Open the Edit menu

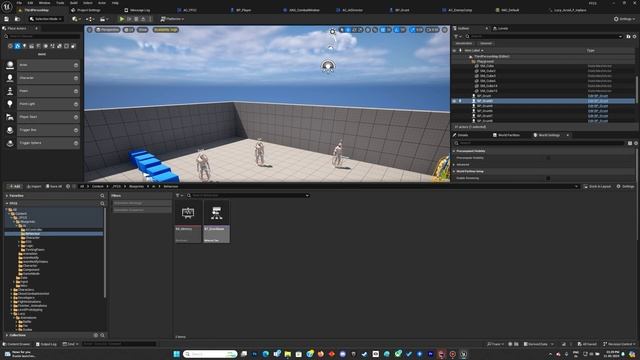coord(30,3)
